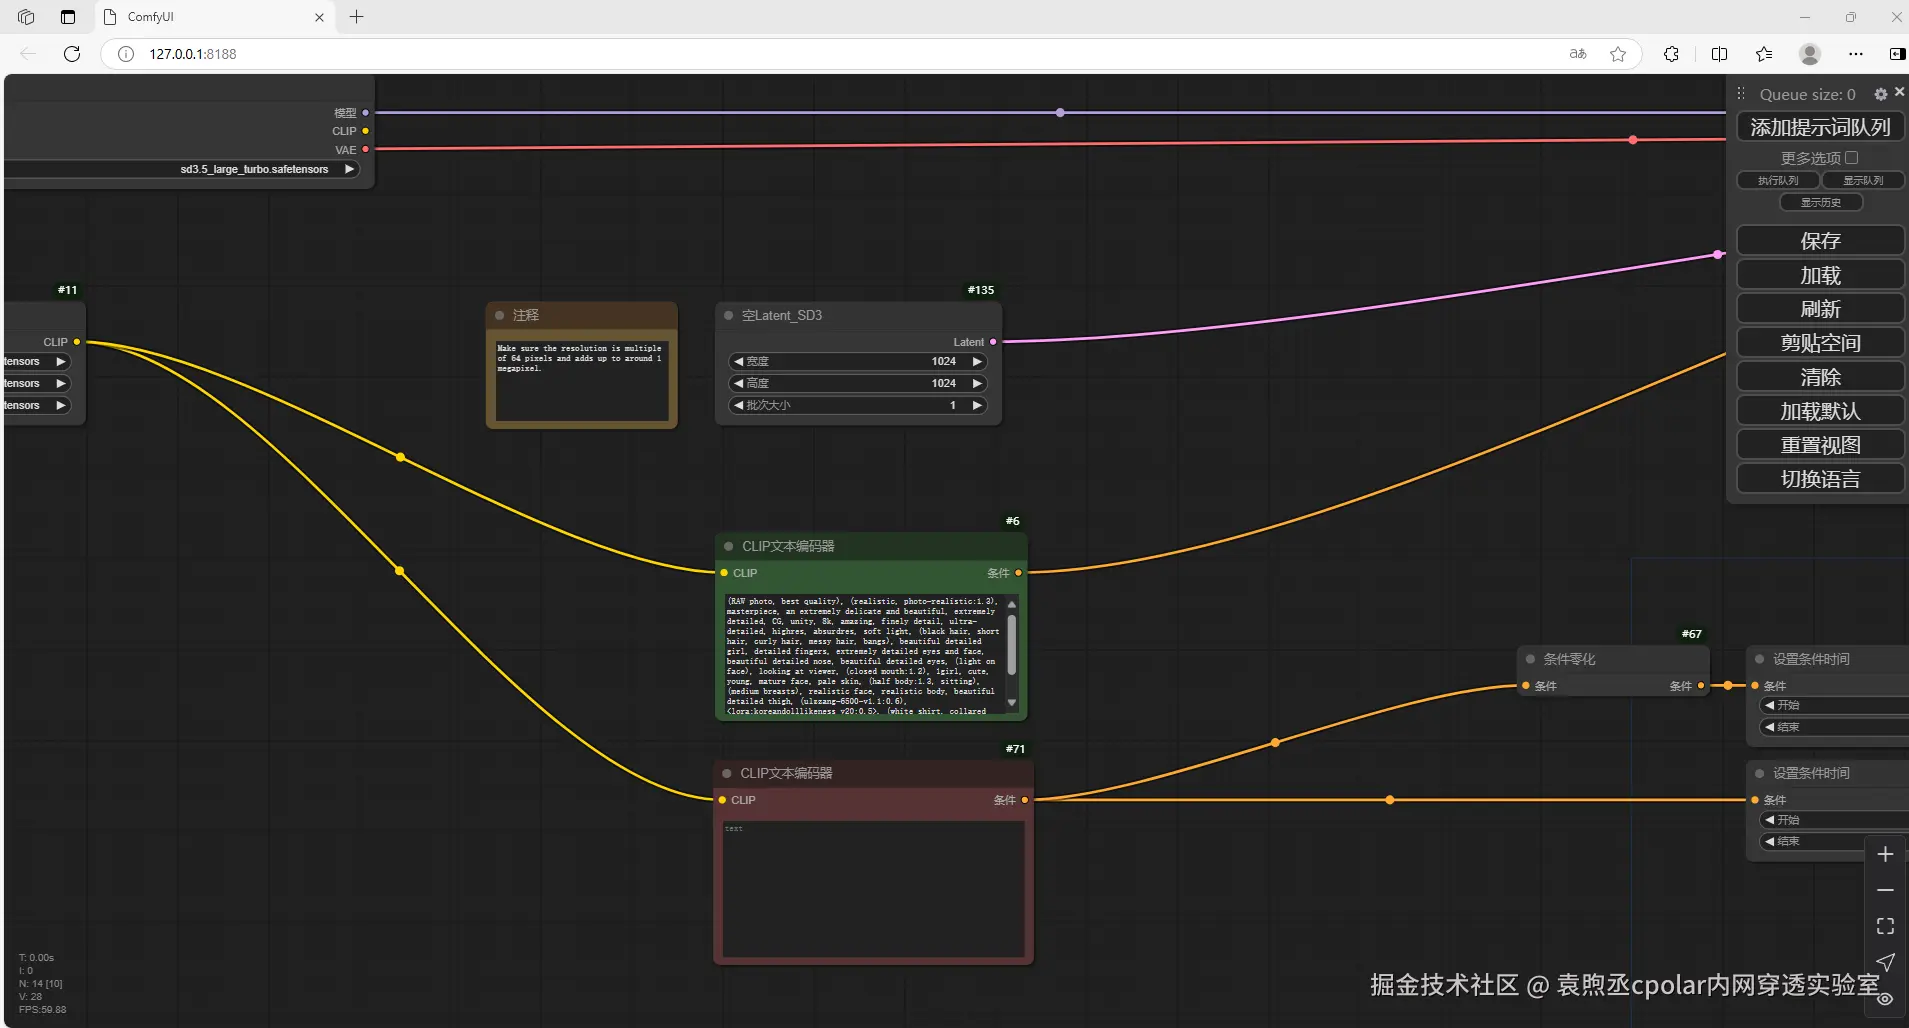This screenshot has height=1028, width=1909.
Task: Zoom in on the canvas with plus
Action: 1885,854
